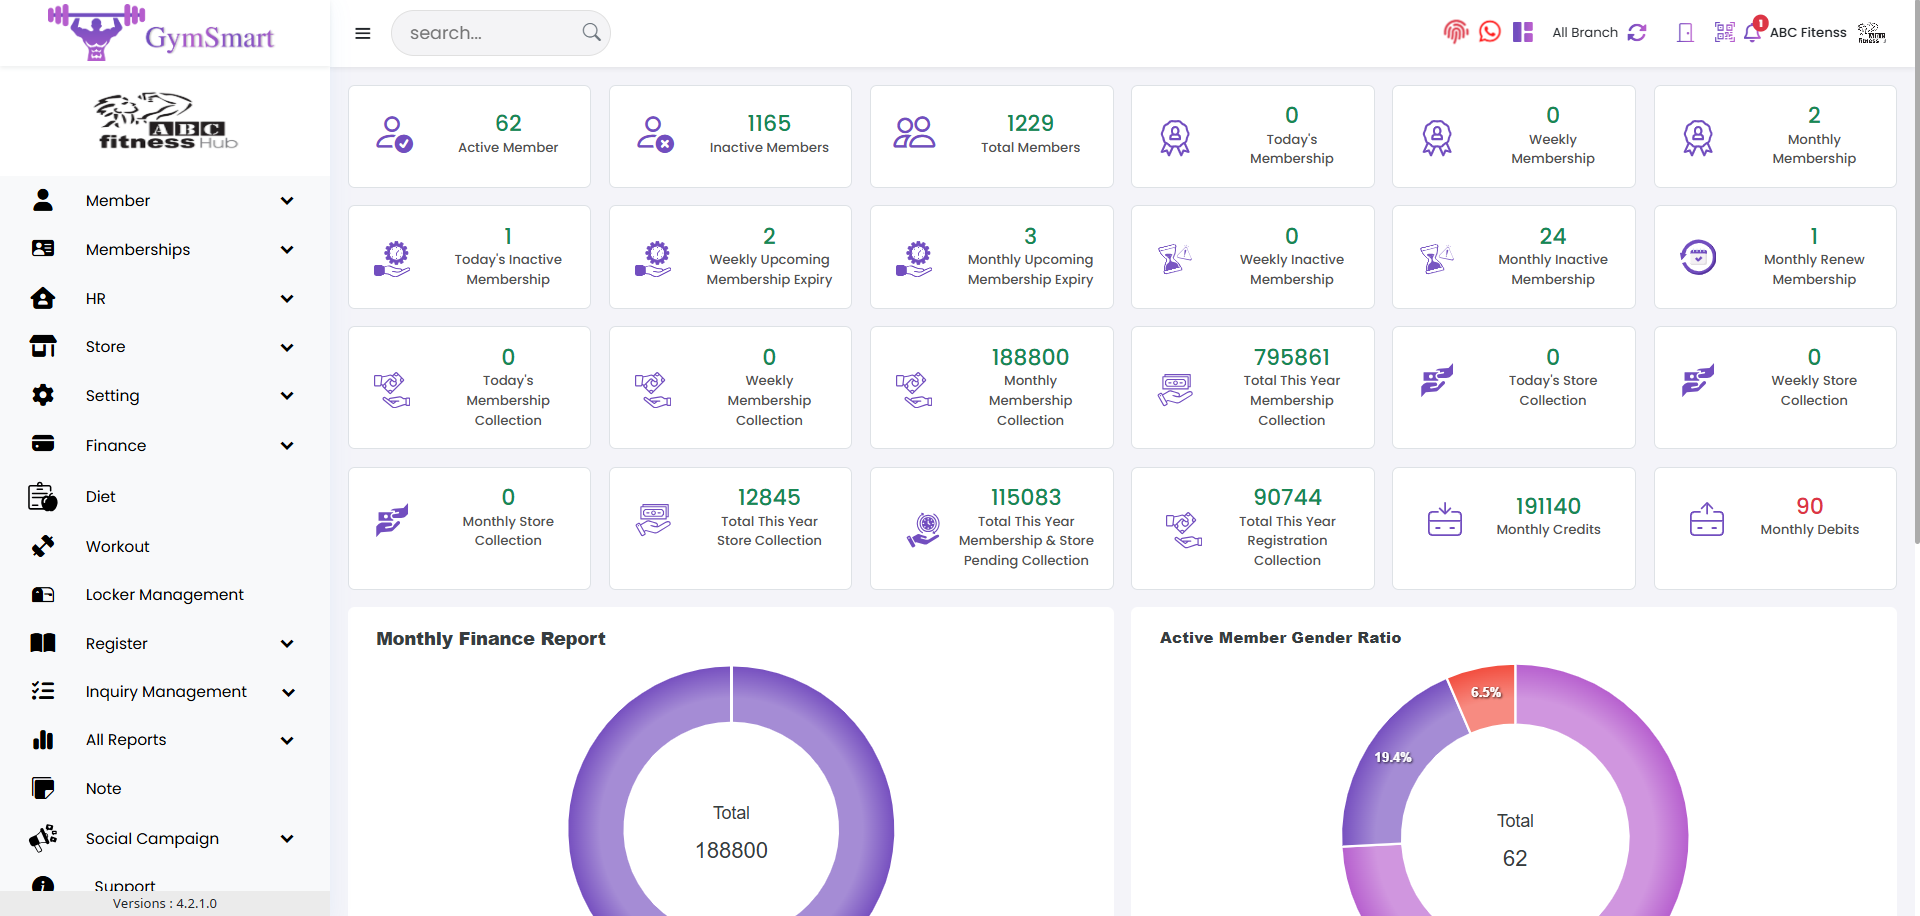Click the Locker Management sidebar icon
1920x916 pixels.
tap(43, 594)
